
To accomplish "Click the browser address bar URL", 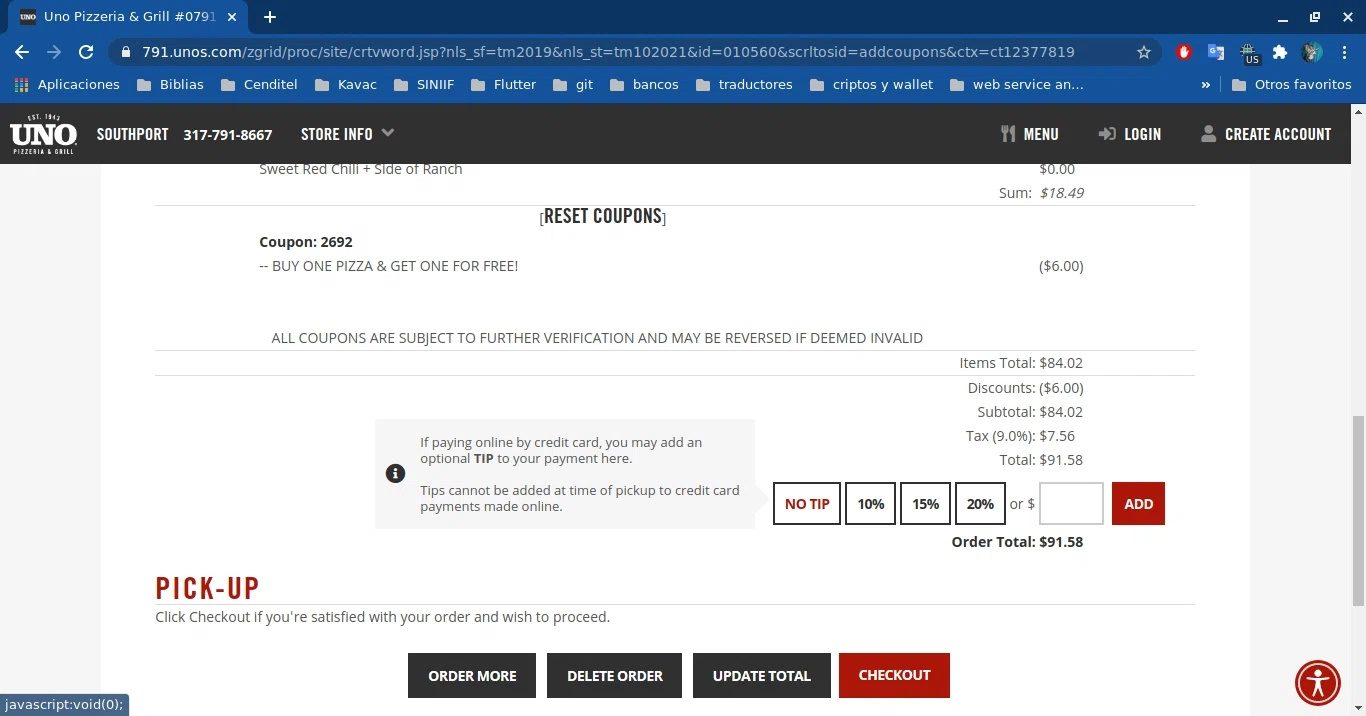I will click(608, 52).
